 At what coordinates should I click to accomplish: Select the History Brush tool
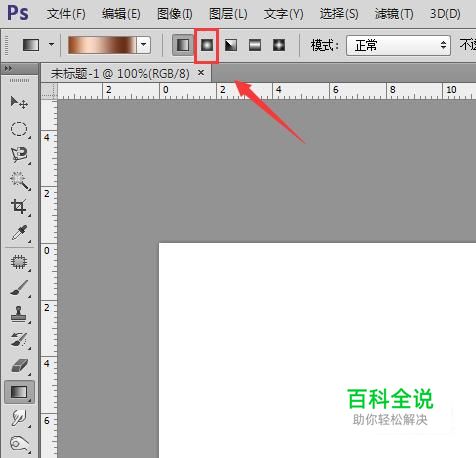click(x=19, y=340)
